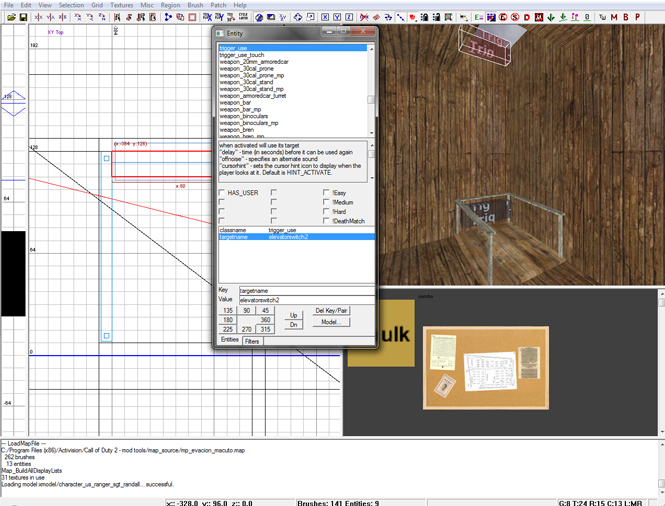Viewport: 665px width, 506px height.
Task: Enable the HAS_USER spawnflag checkbox
Action: tap(221, 193)
